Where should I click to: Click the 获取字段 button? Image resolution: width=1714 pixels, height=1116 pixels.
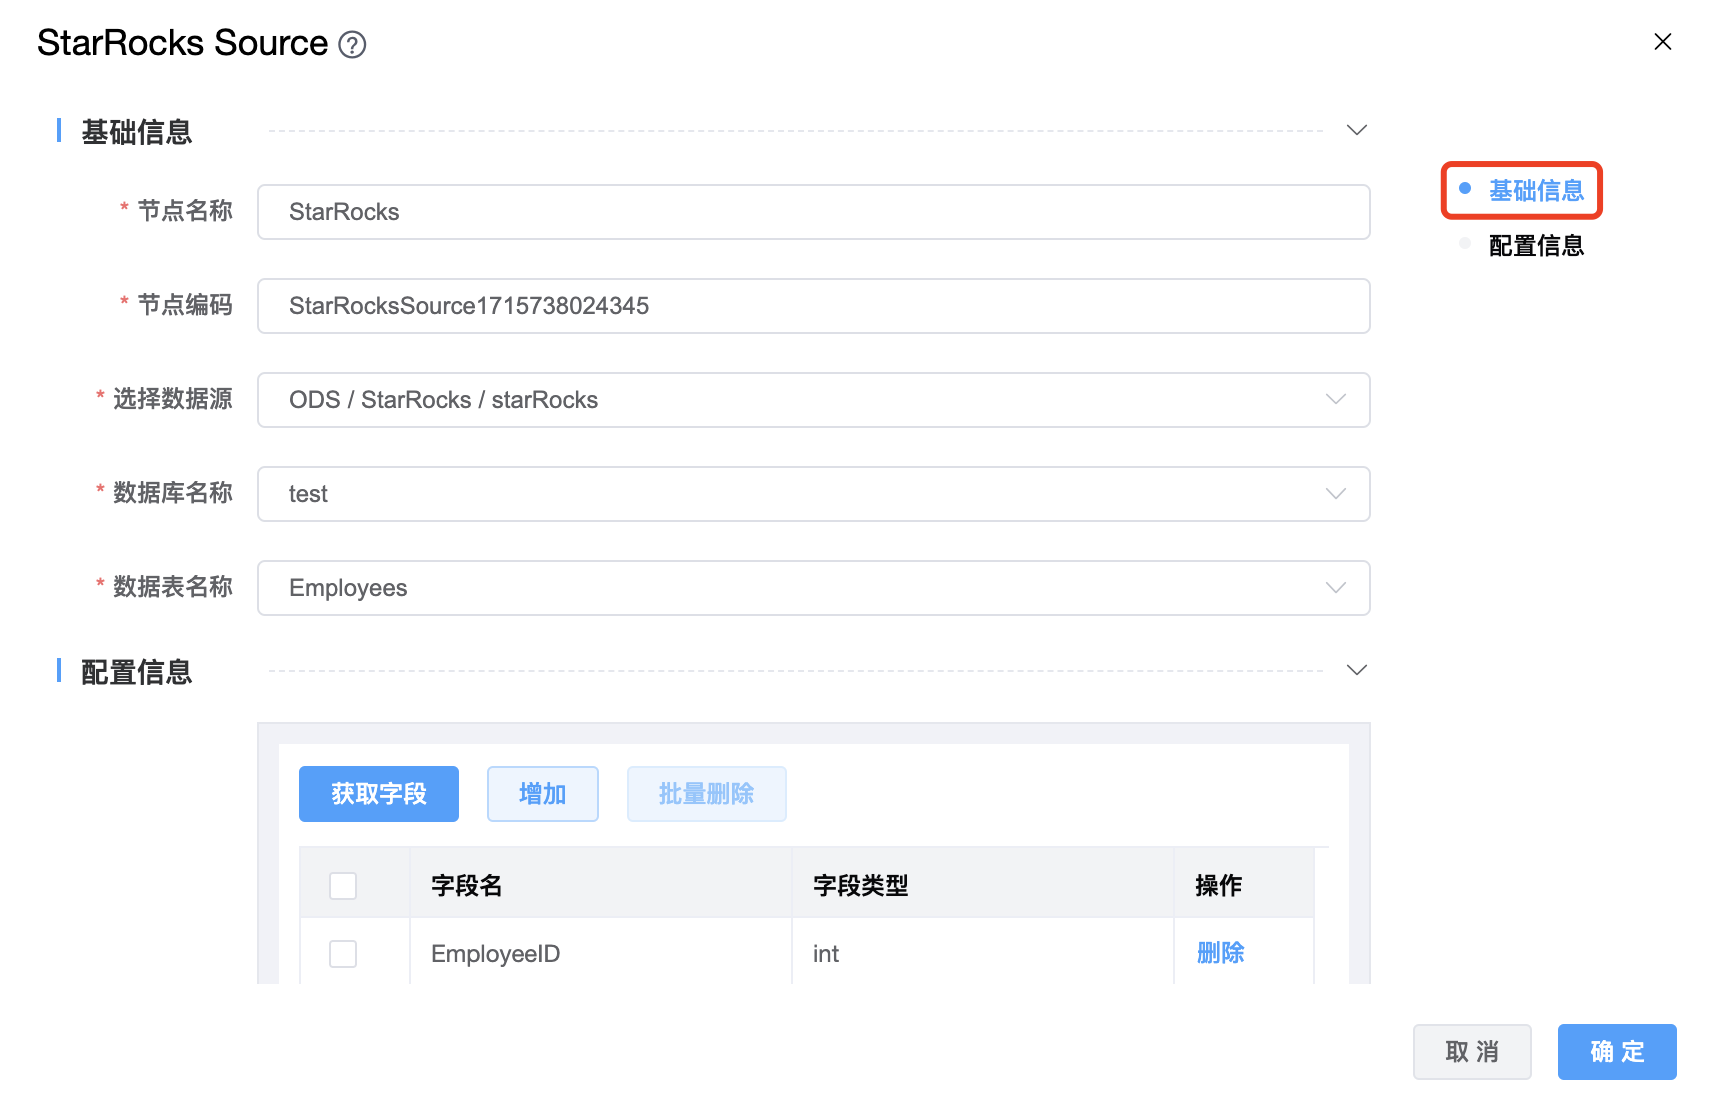pyautogui.click(x=379, y=794)
